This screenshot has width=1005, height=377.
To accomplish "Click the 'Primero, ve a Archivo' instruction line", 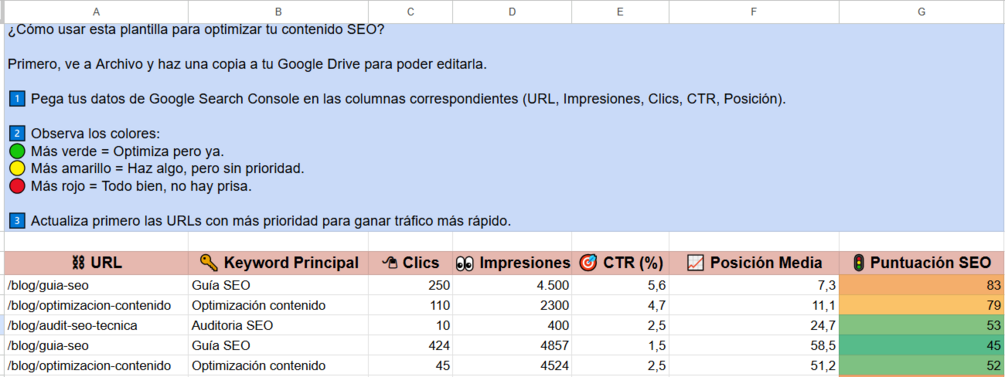I will [248, 65].
